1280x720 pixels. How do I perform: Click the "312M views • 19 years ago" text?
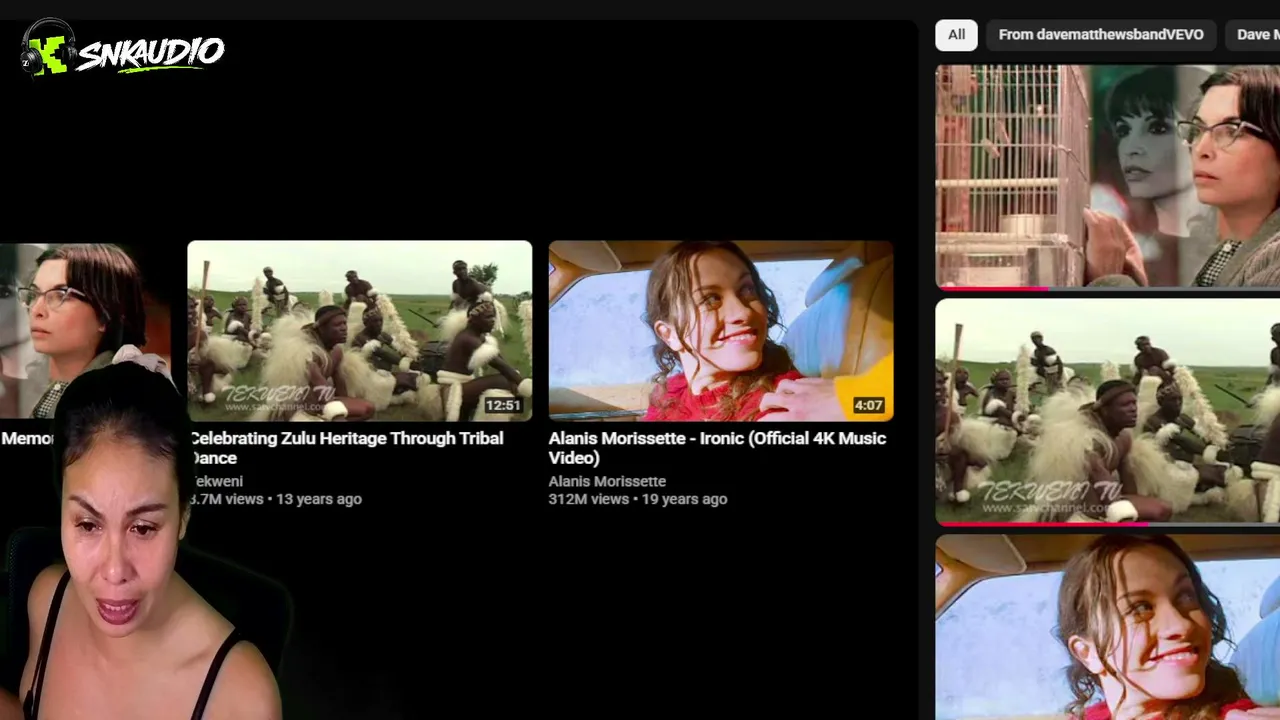coord(638,499)
